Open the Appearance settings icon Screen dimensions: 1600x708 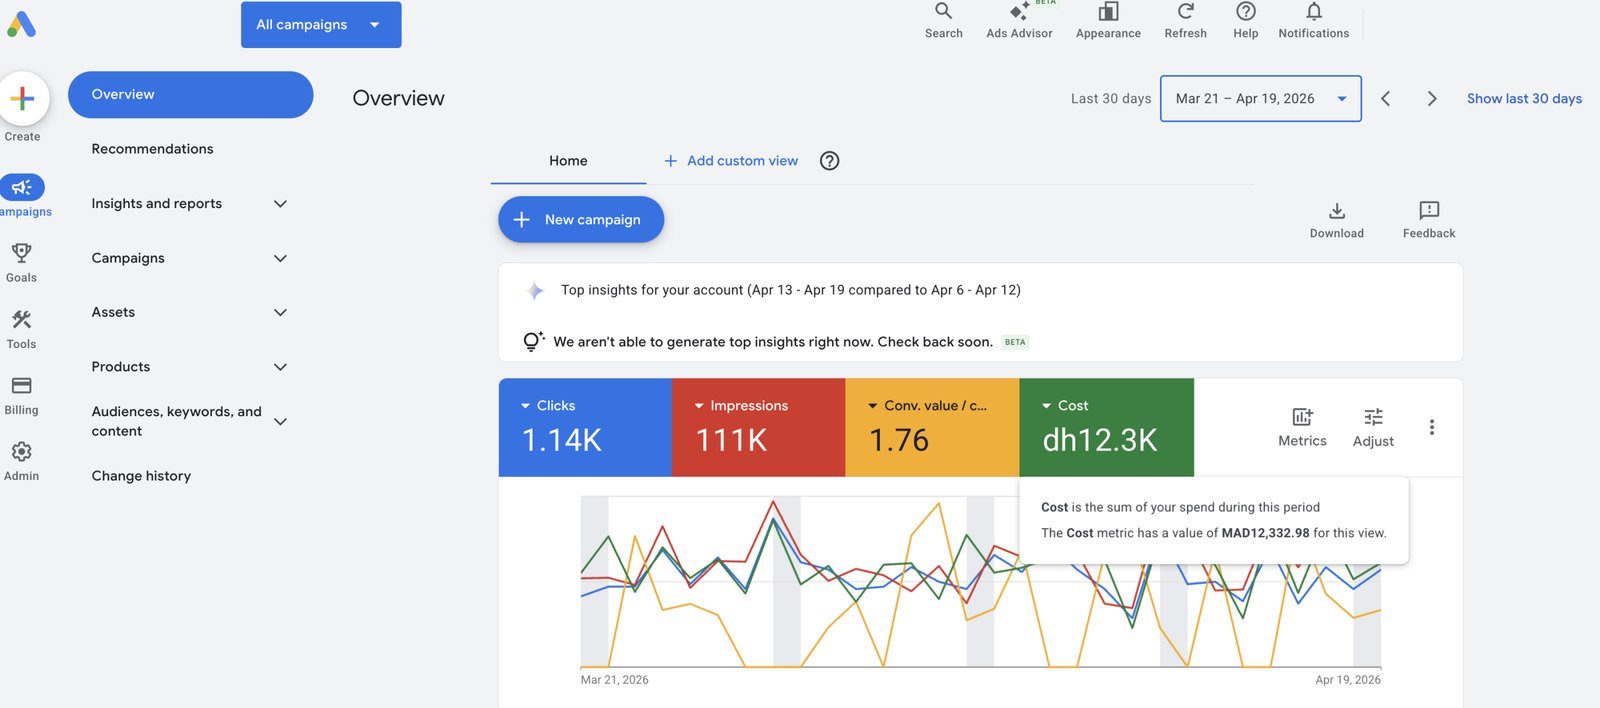coord(1108,20)
